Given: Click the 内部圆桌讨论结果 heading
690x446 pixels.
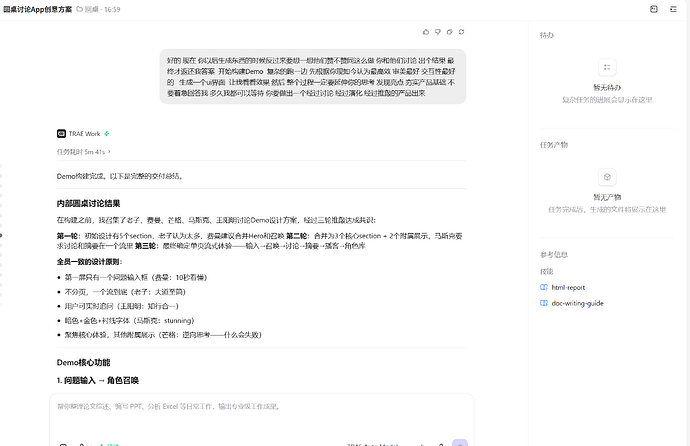Looking at the screenshot, I should (88, 203).
